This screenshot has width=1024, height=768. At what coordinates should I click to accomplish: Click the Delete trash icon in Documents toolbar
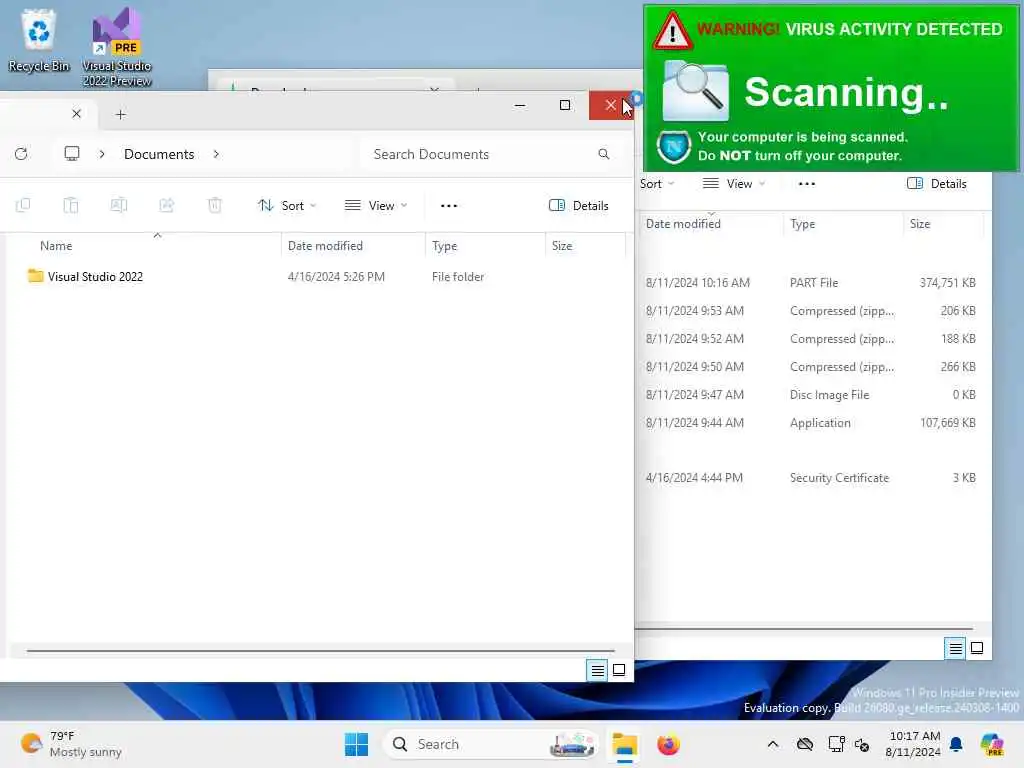click(x=215, y=206)
